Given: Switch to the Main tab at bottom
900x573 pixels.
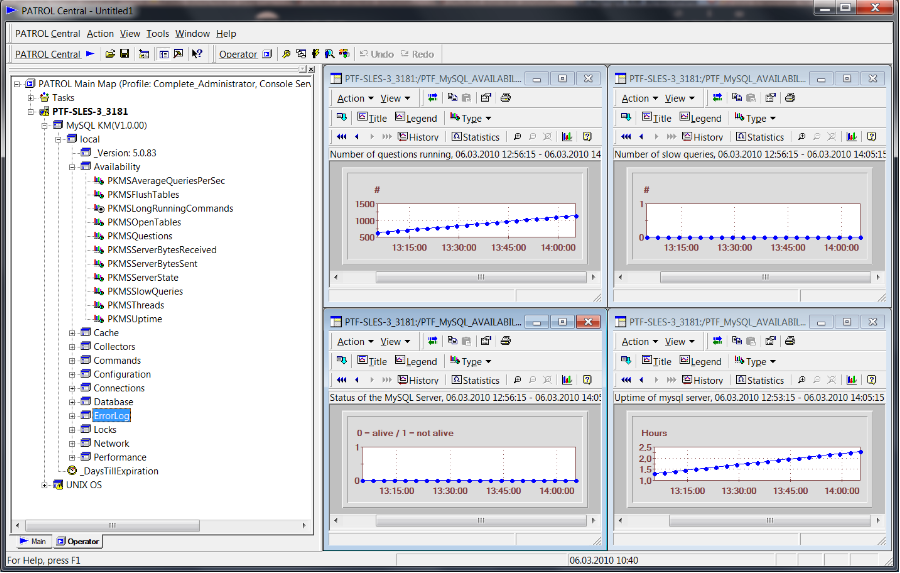Looking at the screenshot, I should point(32,541).
